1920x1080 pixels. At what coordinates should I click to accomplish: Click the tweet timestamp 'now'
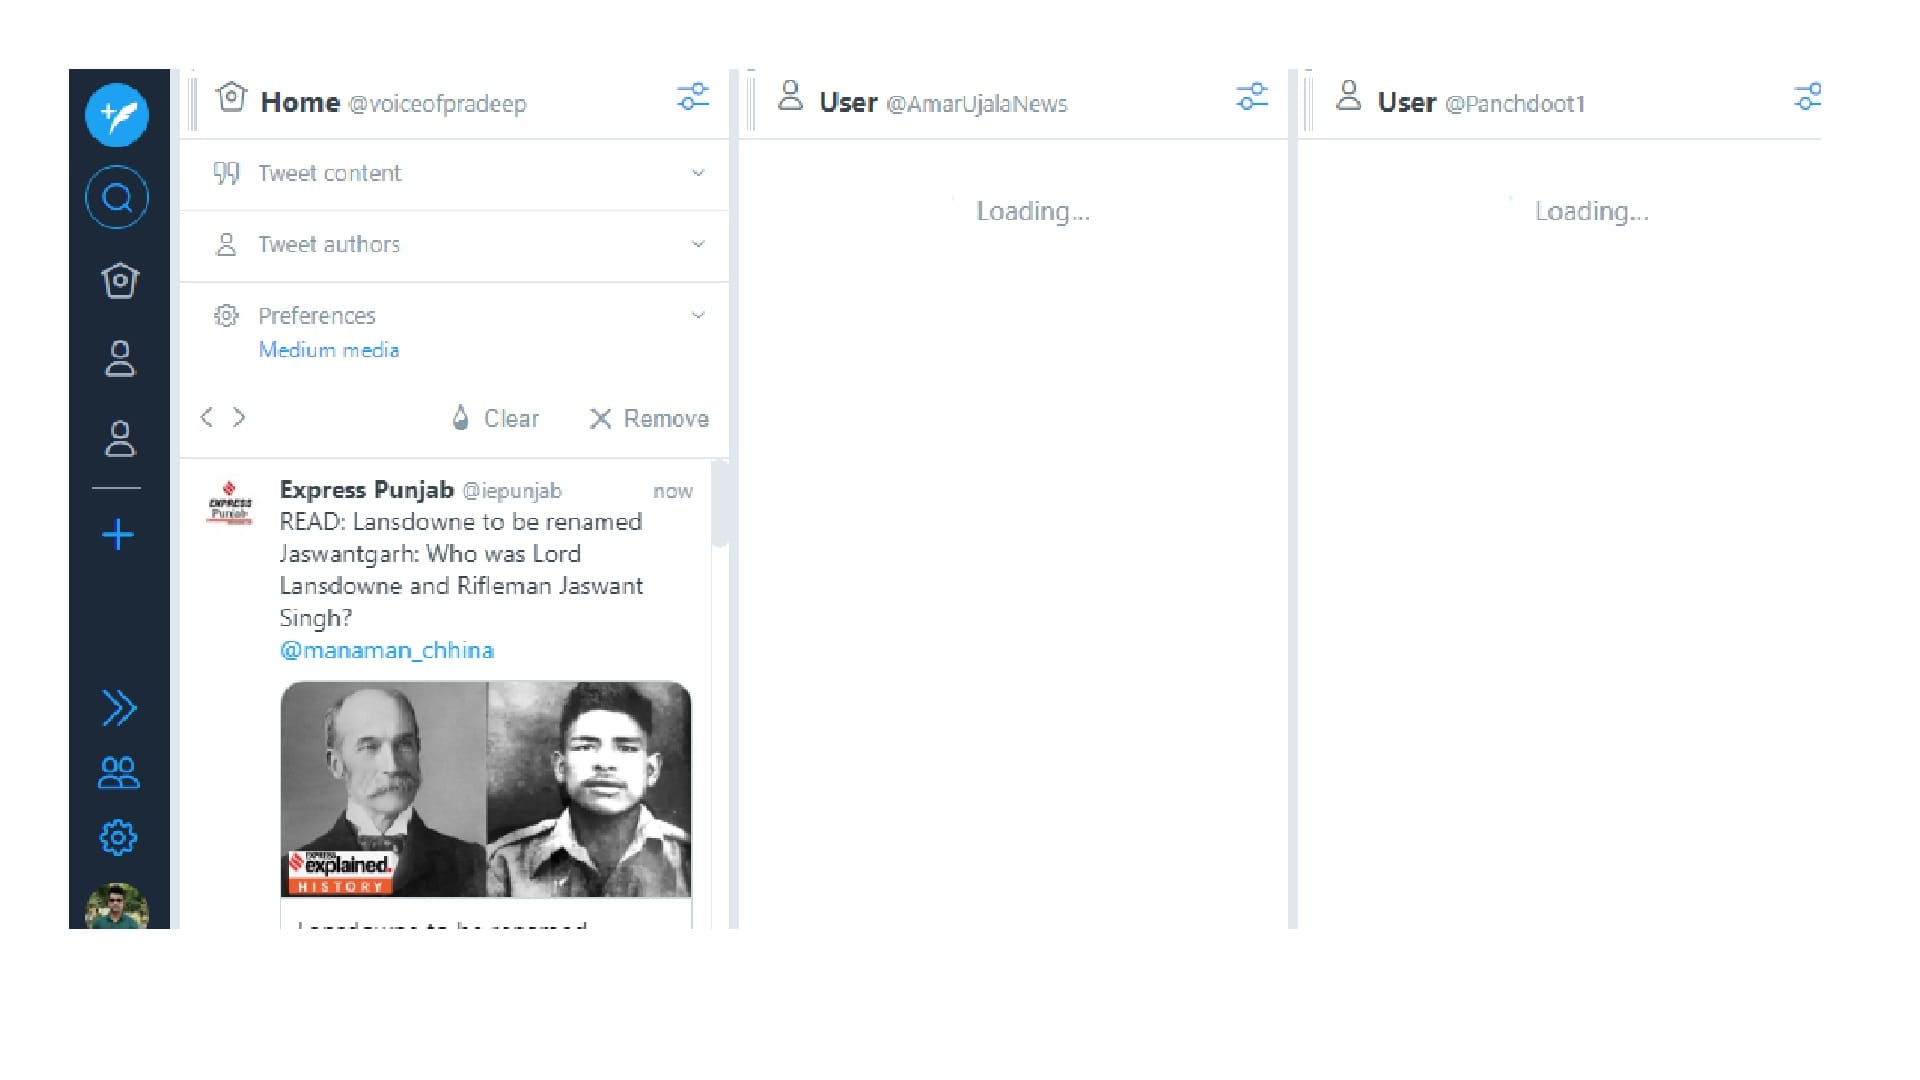[x=673, y=491]
